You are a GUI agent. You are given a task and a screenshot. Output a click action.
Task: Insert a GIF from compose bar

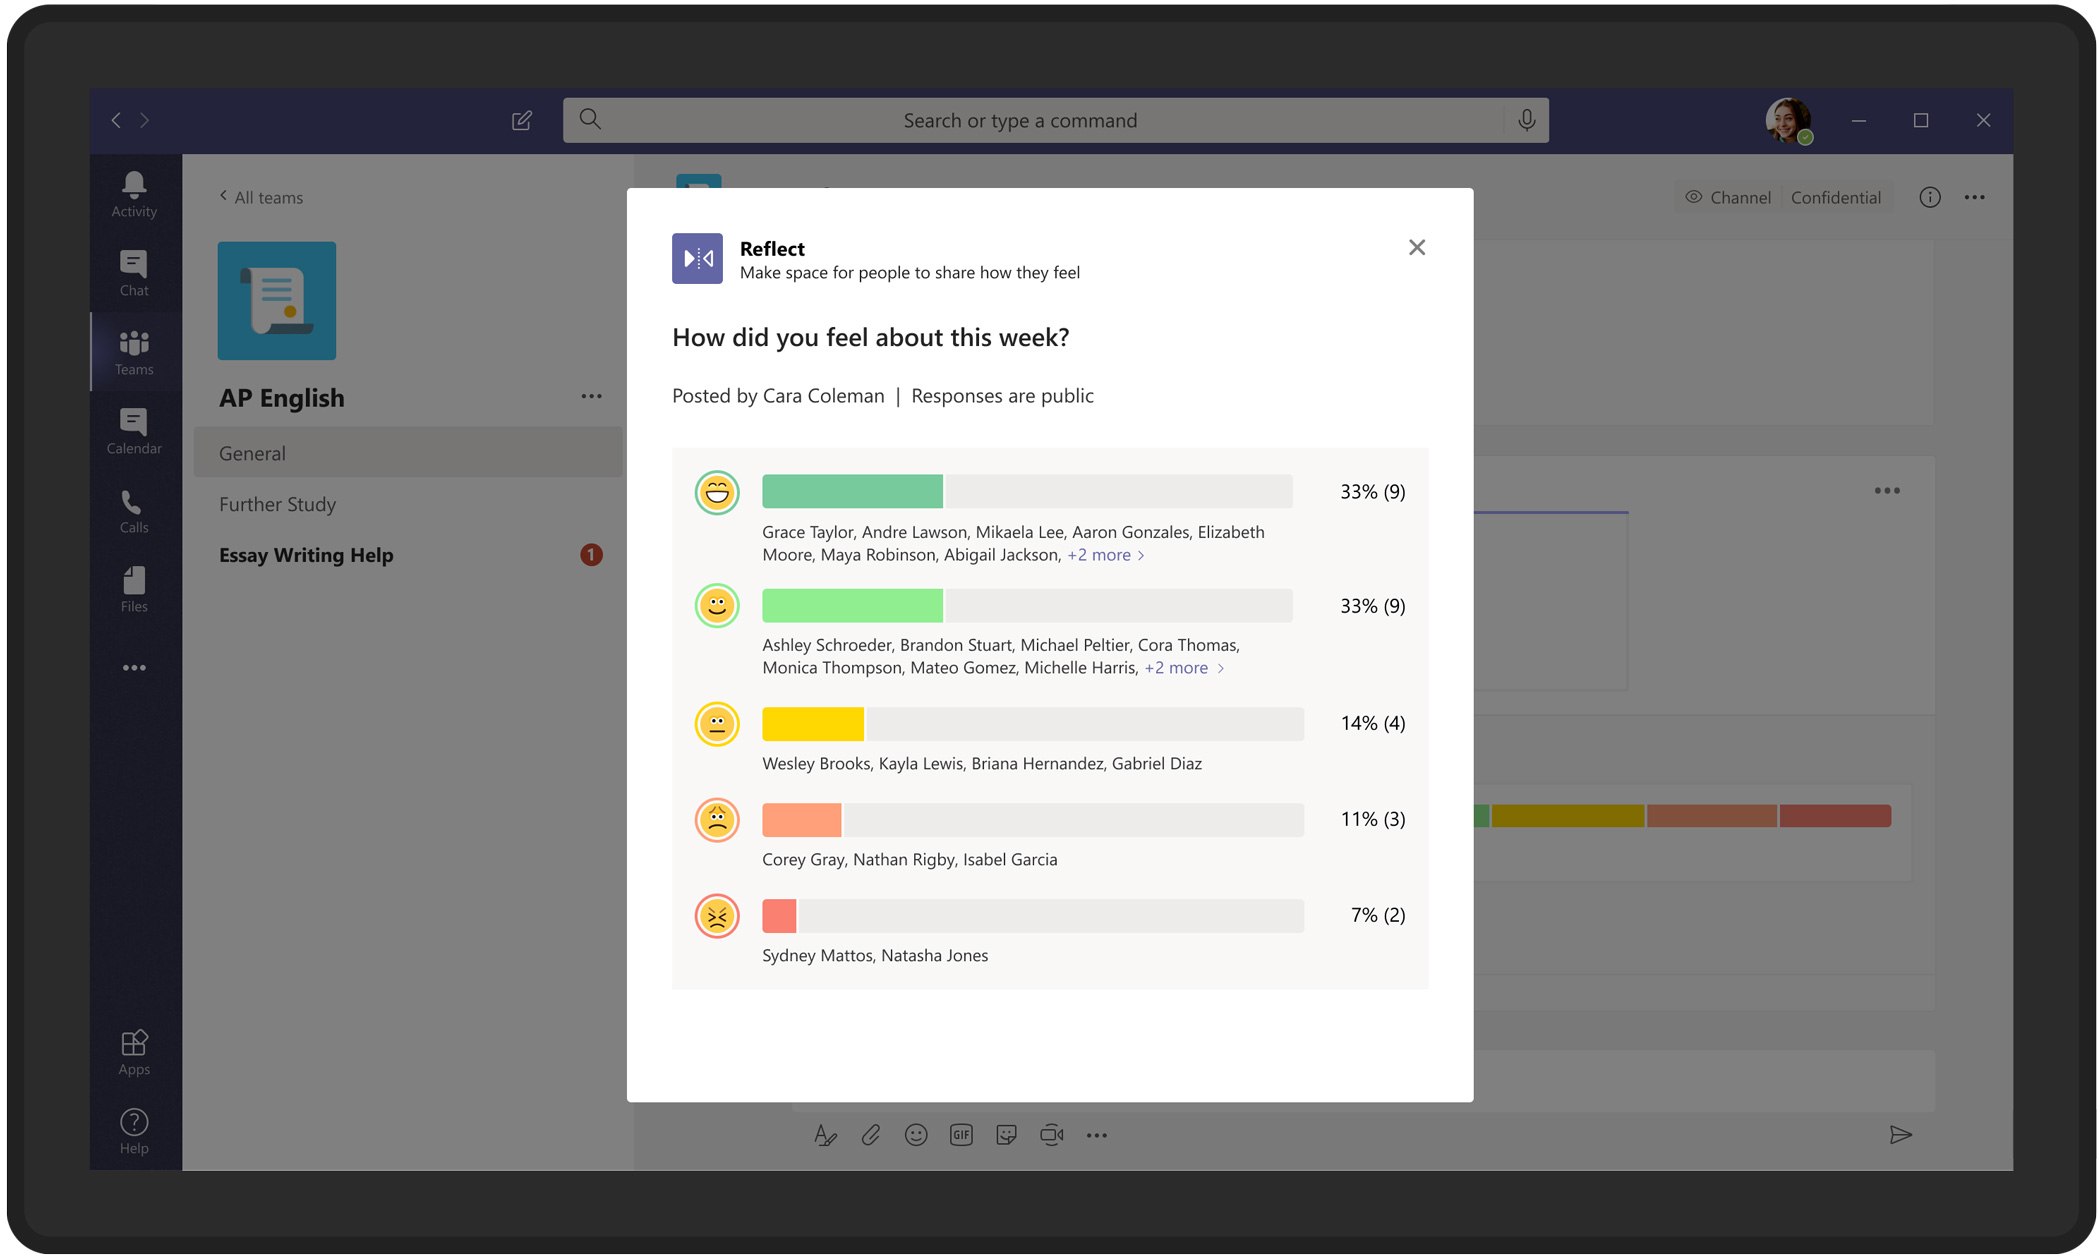pyautogui.click(x=961, y=1135)
